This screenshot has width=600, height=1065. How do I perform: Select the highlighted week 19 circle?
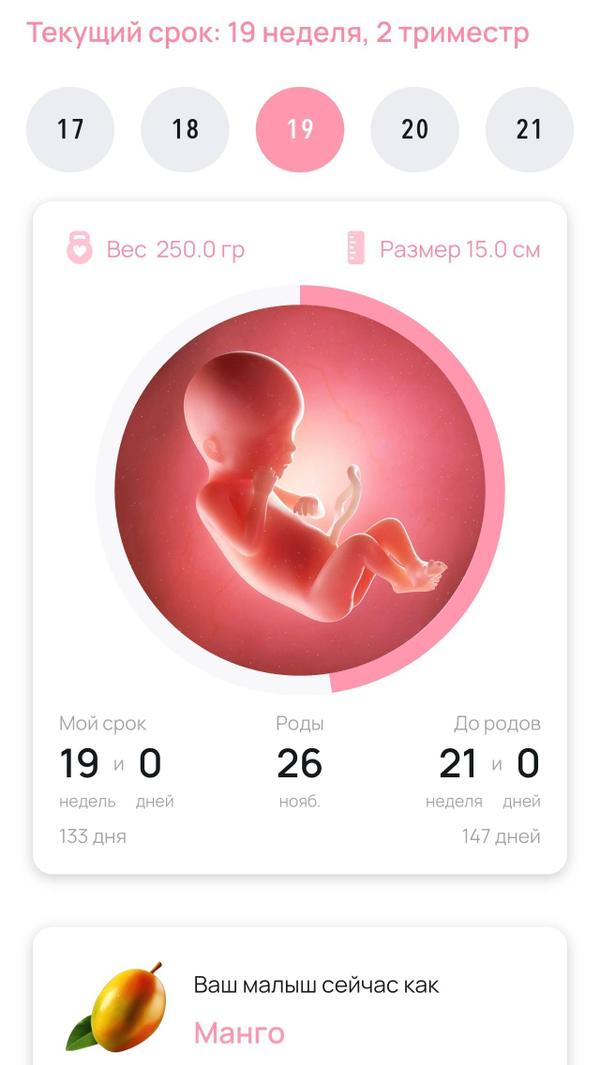click(x=300, y=129)
